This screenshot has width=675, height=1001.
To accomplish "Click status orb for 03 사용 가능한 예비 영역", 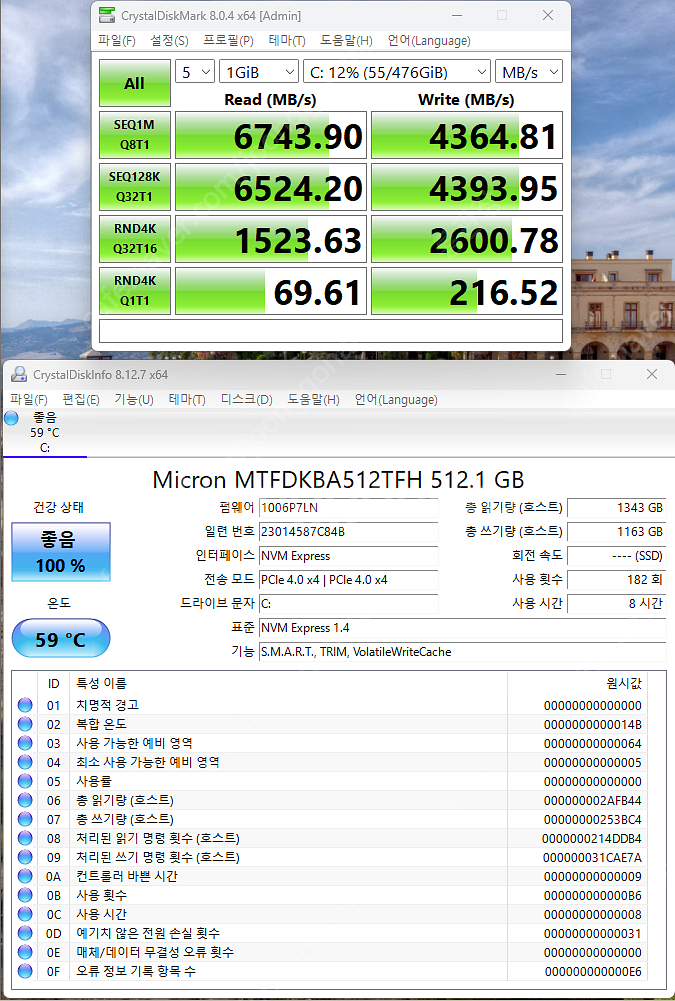I will (25, 743).
